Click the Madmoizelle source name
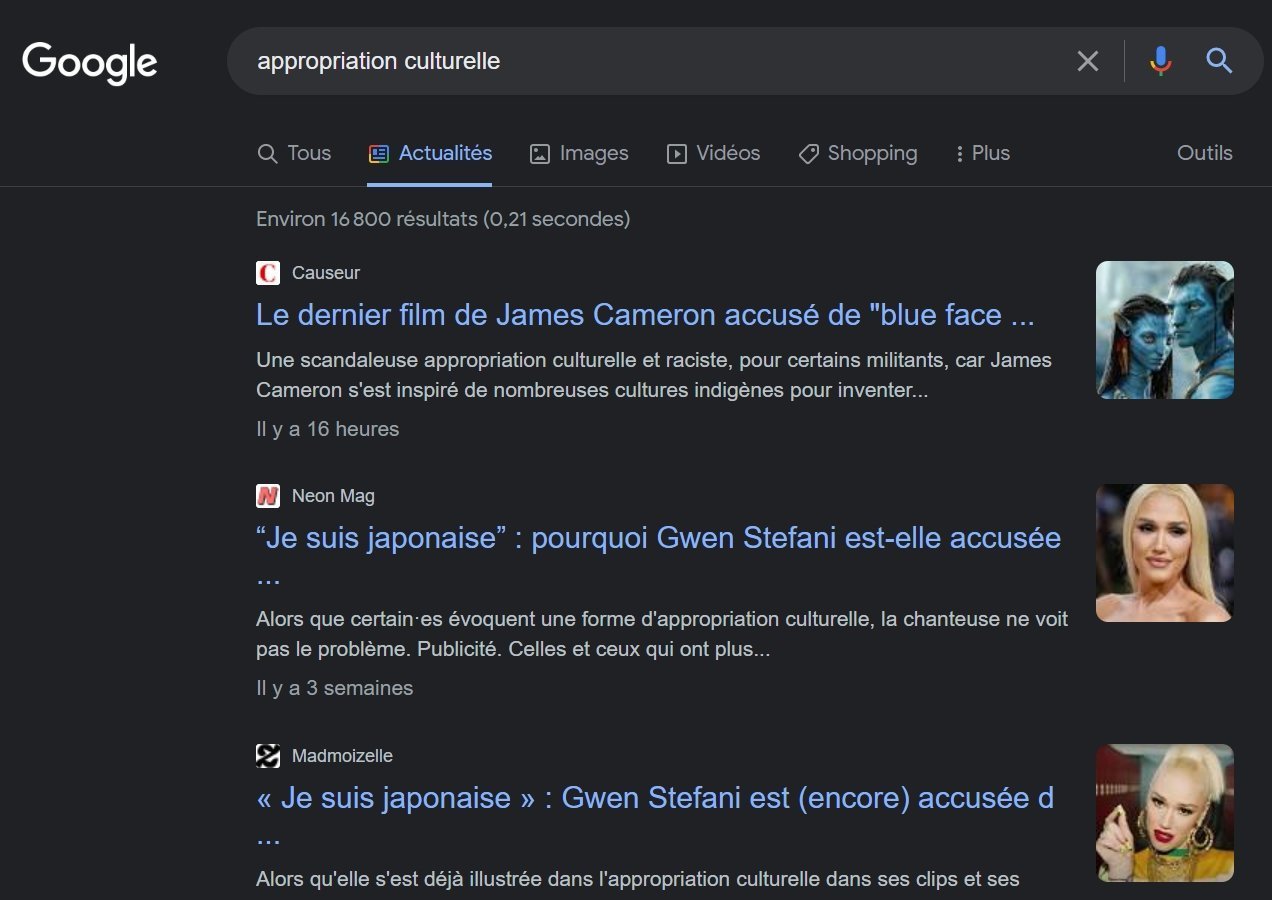The width and height of the screenshot is (1272, 900). pos(342,756)
